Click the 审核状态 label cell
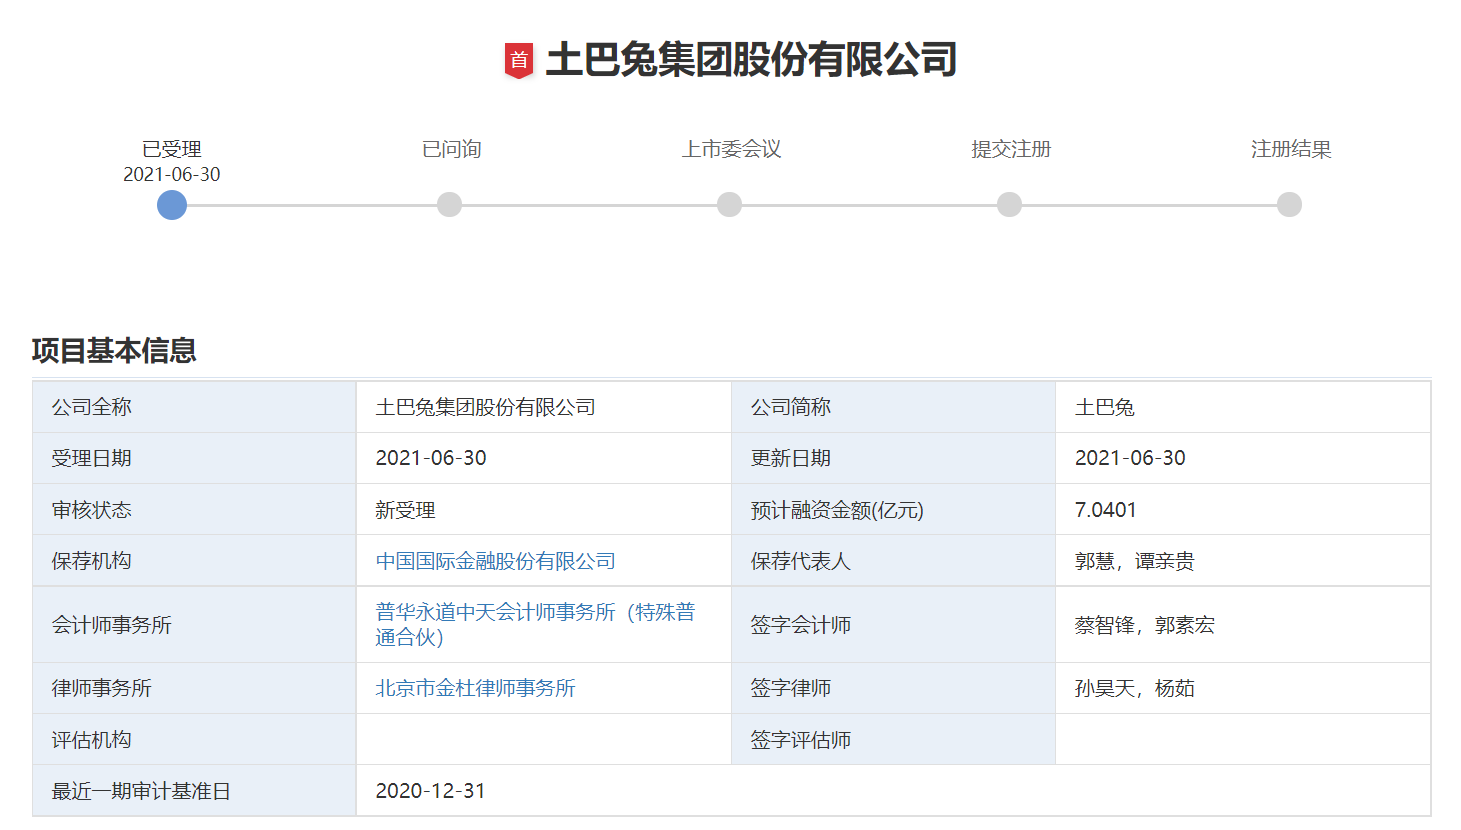The height and width of the screenshot is (830, 1461). [x=194, y=510]
